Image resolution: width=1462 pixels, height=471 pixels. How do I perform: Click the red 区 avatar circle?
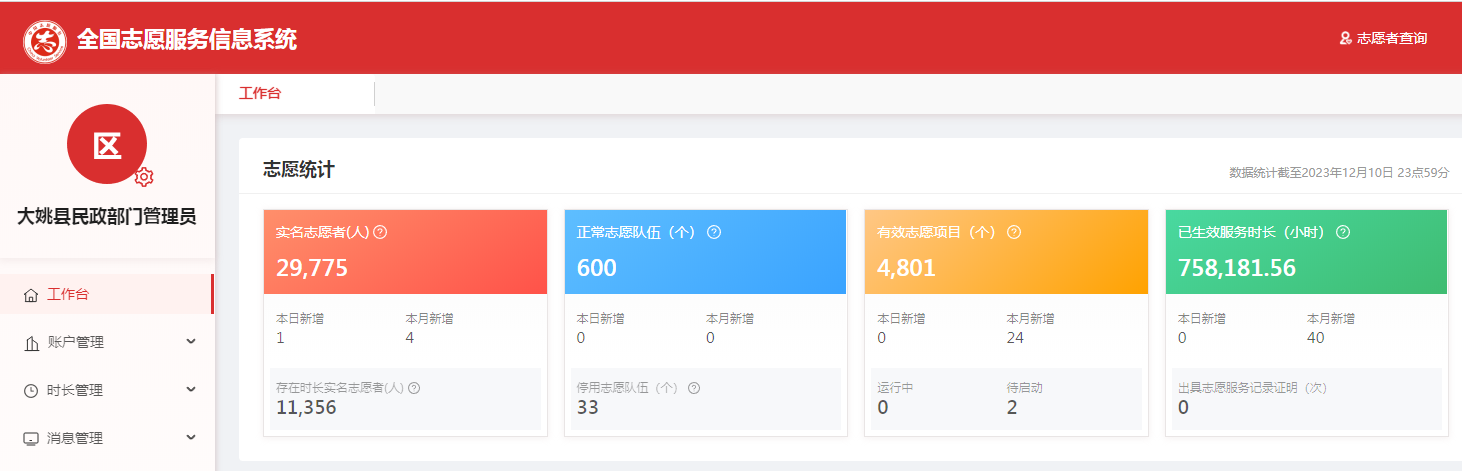106,145
